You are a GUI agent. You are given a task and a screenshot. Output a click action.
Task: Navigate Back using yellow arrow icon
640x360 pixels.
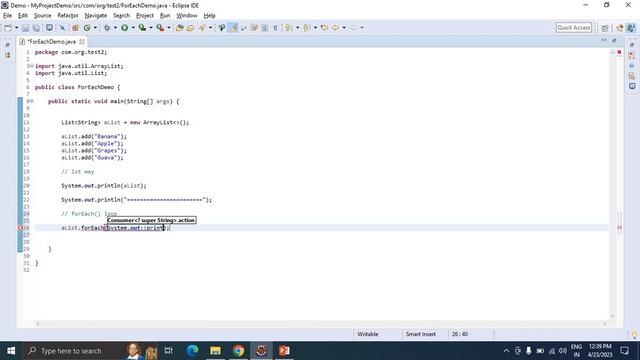336,28
